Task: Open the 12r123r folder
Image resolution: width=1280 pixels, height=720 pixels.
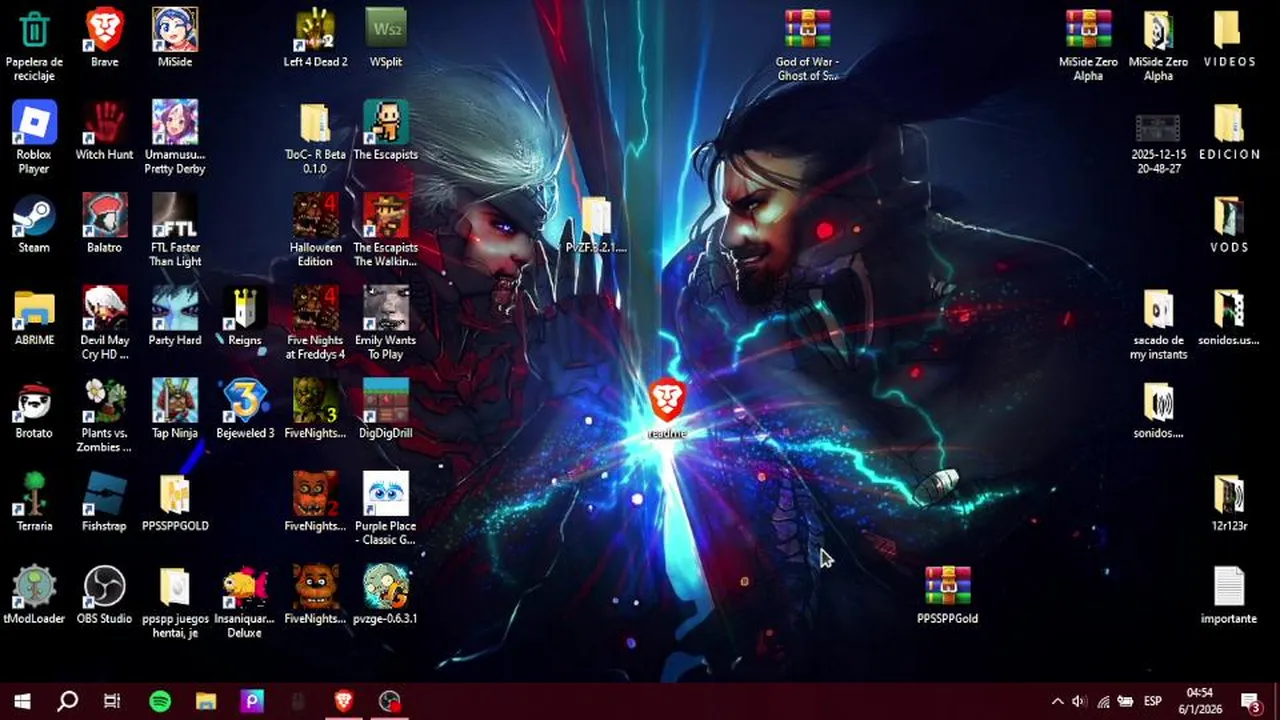Action: [x=1229, y=503]
